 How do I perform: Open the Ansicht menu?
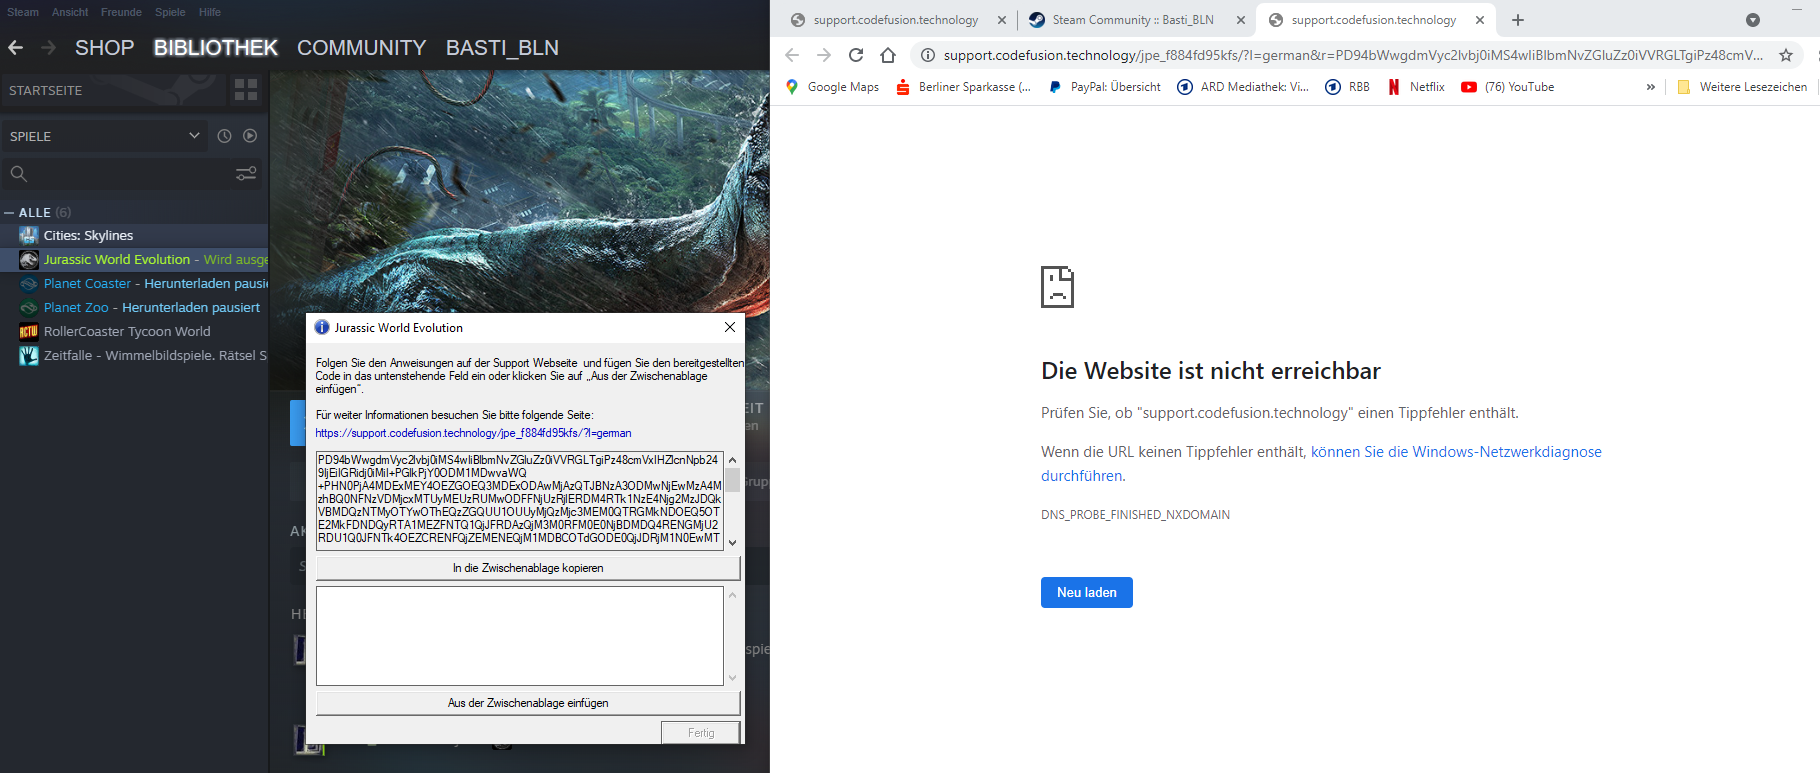(70, 12)
